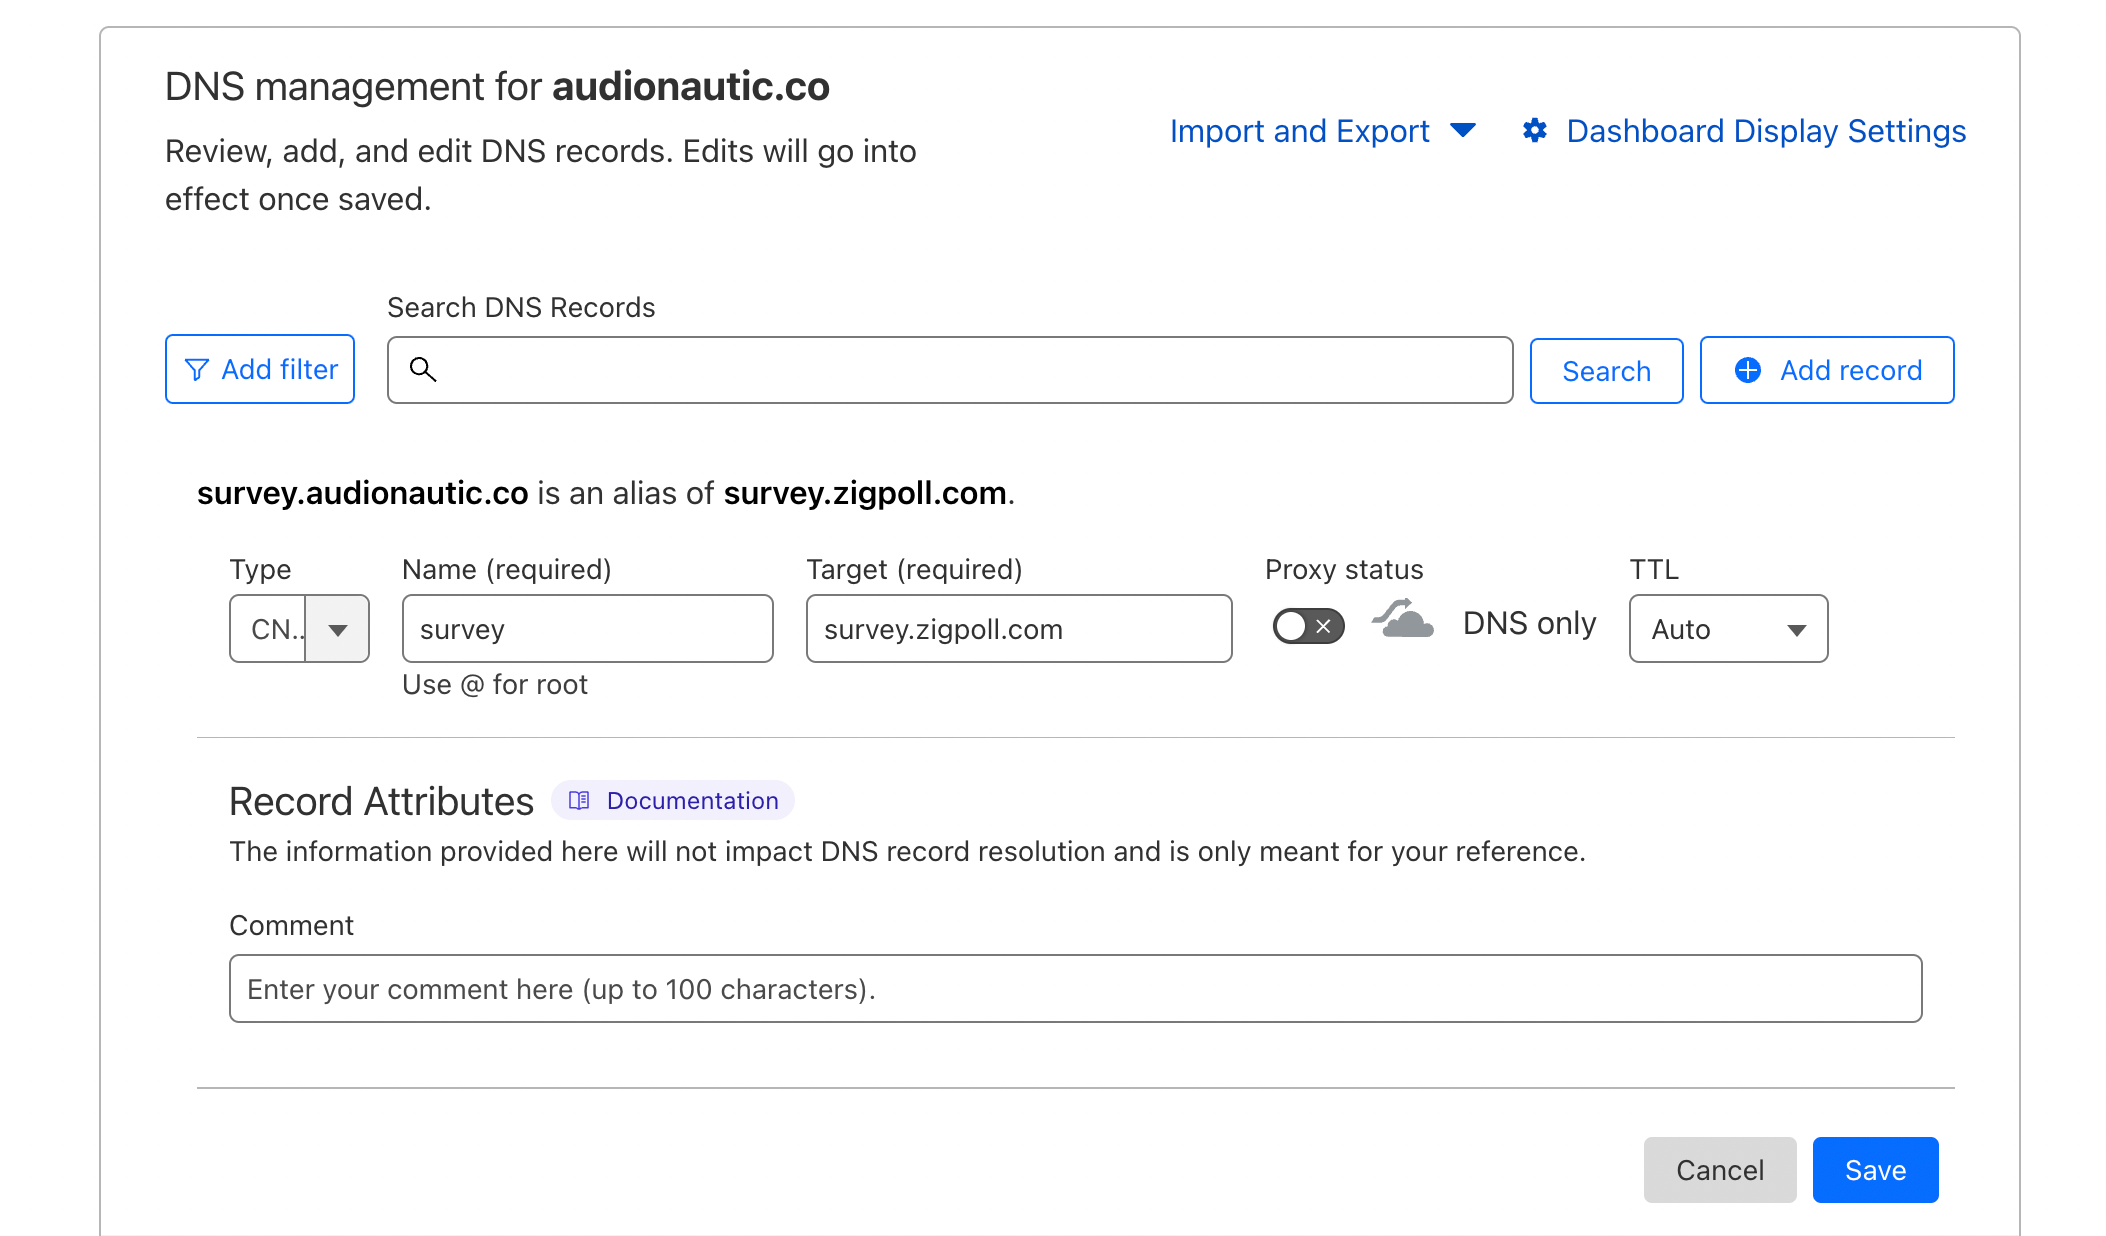The width and height of the screenshot is (2106, 1236).
Task: Cancel the DNS record edit
Action: [x=1720, y=1169]
